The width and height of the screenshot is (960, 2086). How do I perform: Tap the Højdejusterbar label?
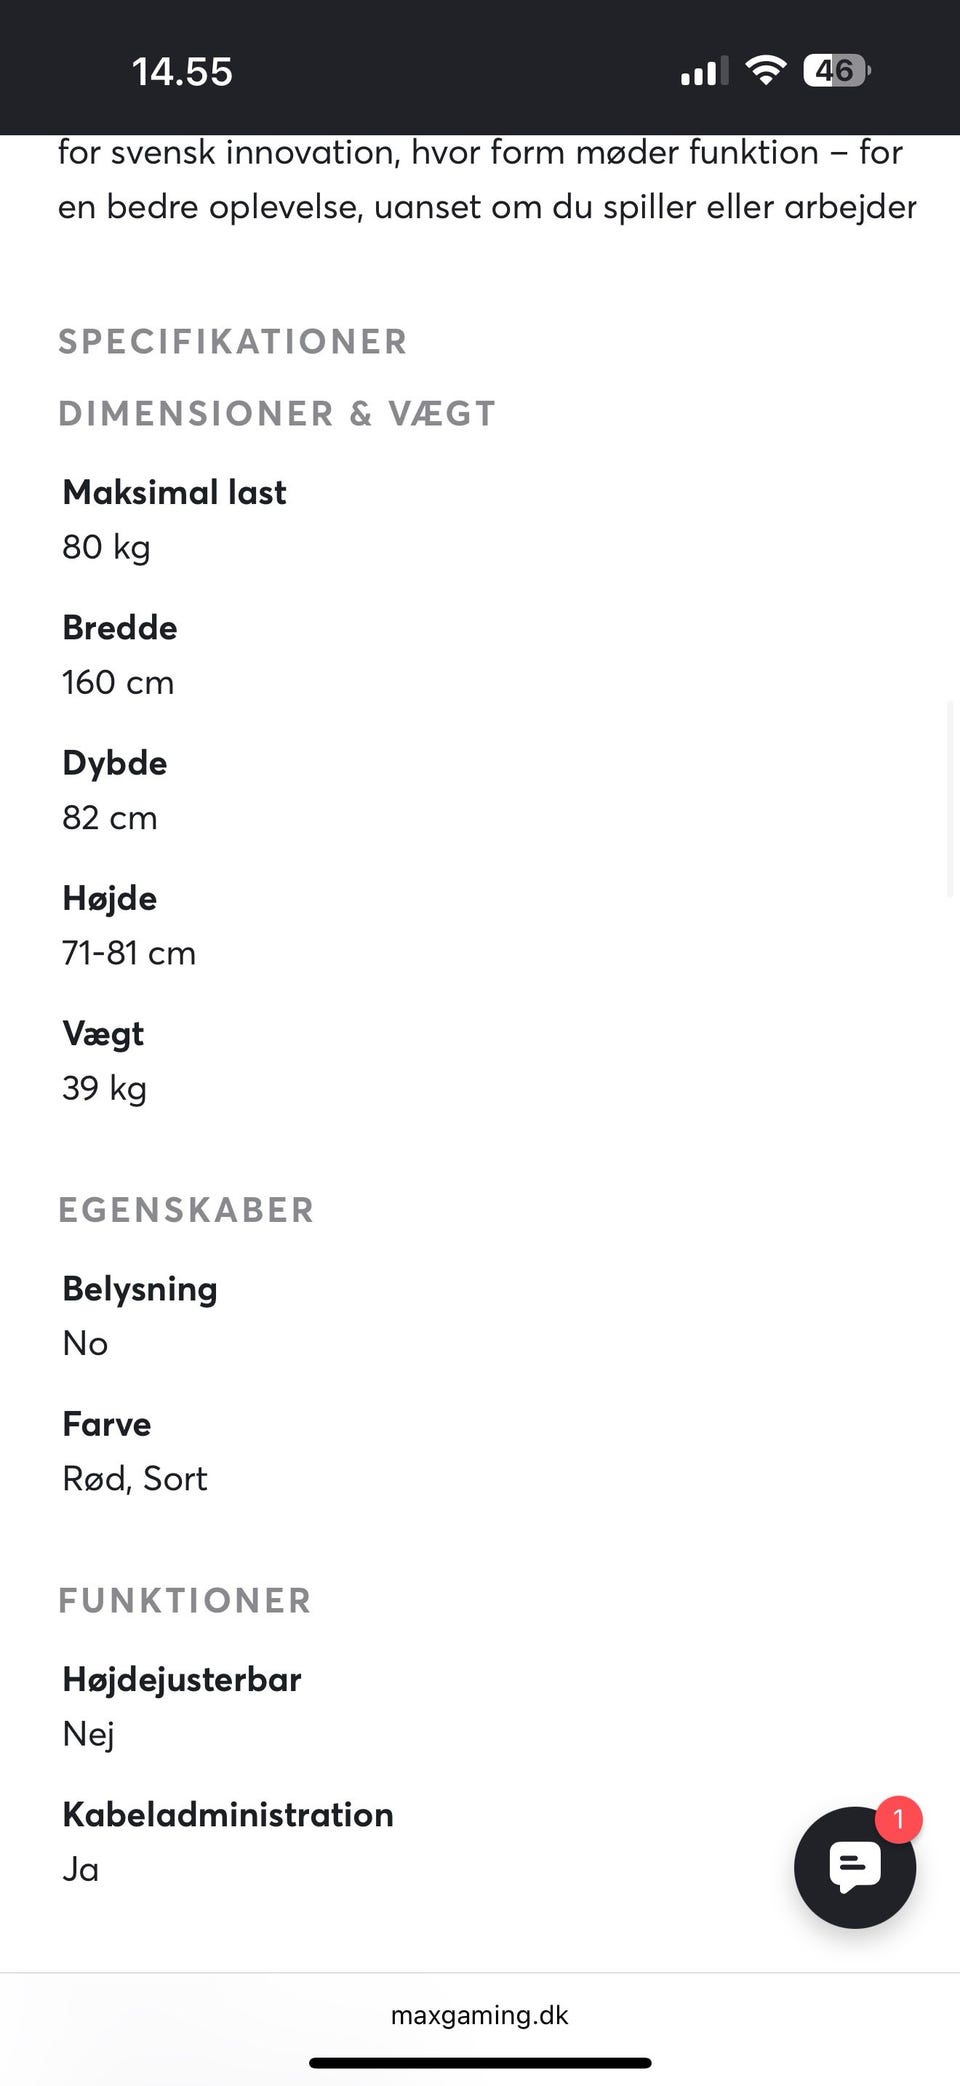182,1679
